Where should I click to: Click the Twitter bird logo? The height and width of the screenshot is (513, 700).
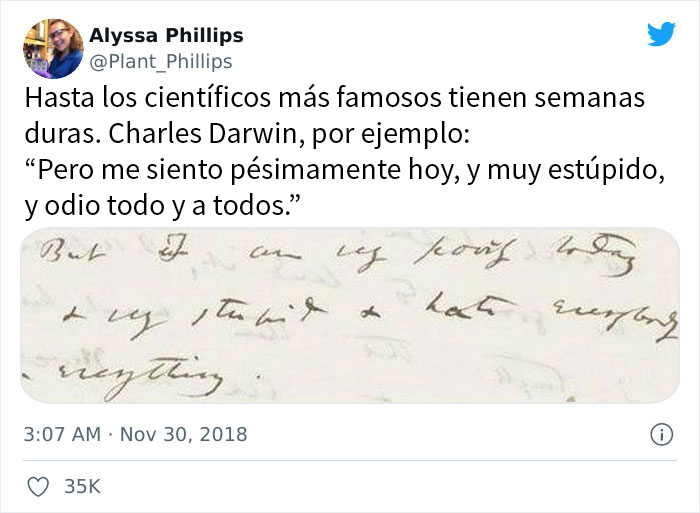(x=661, y=34)
